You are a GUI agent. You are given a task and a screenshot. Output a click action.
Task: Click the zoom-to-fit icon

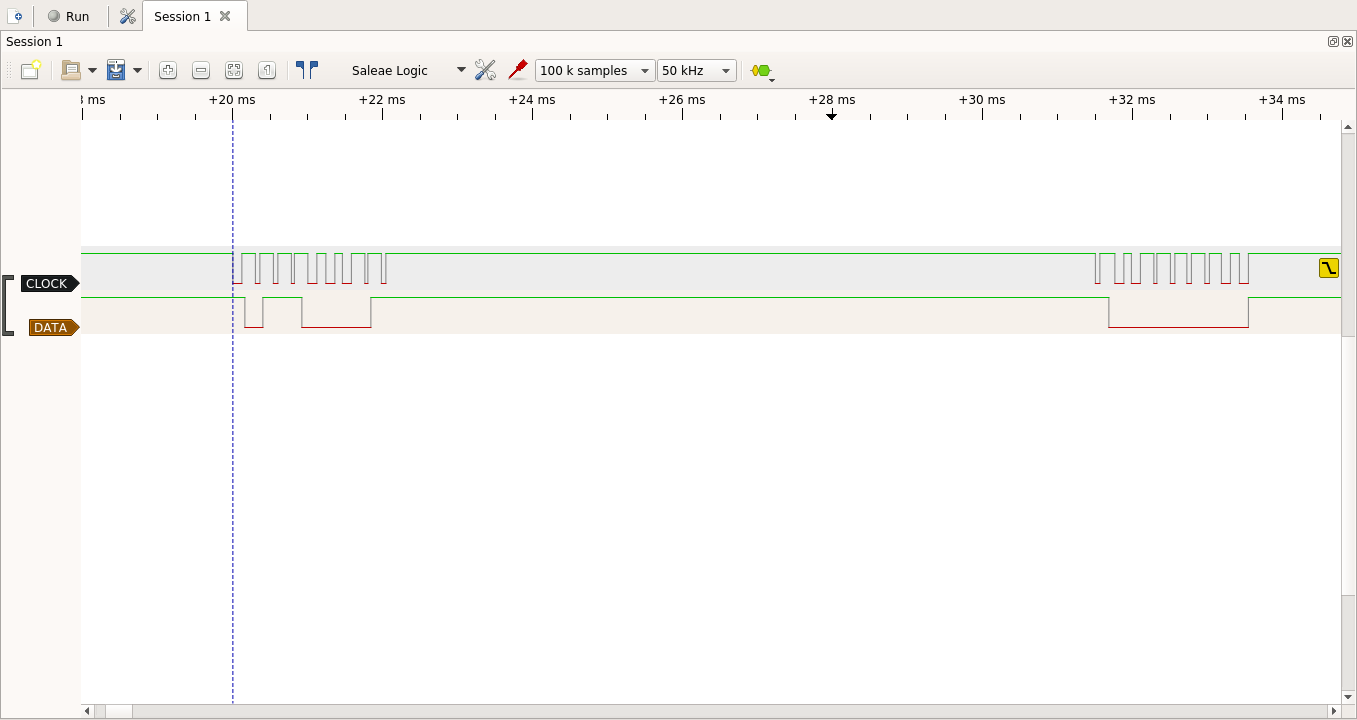pos(234,70)
